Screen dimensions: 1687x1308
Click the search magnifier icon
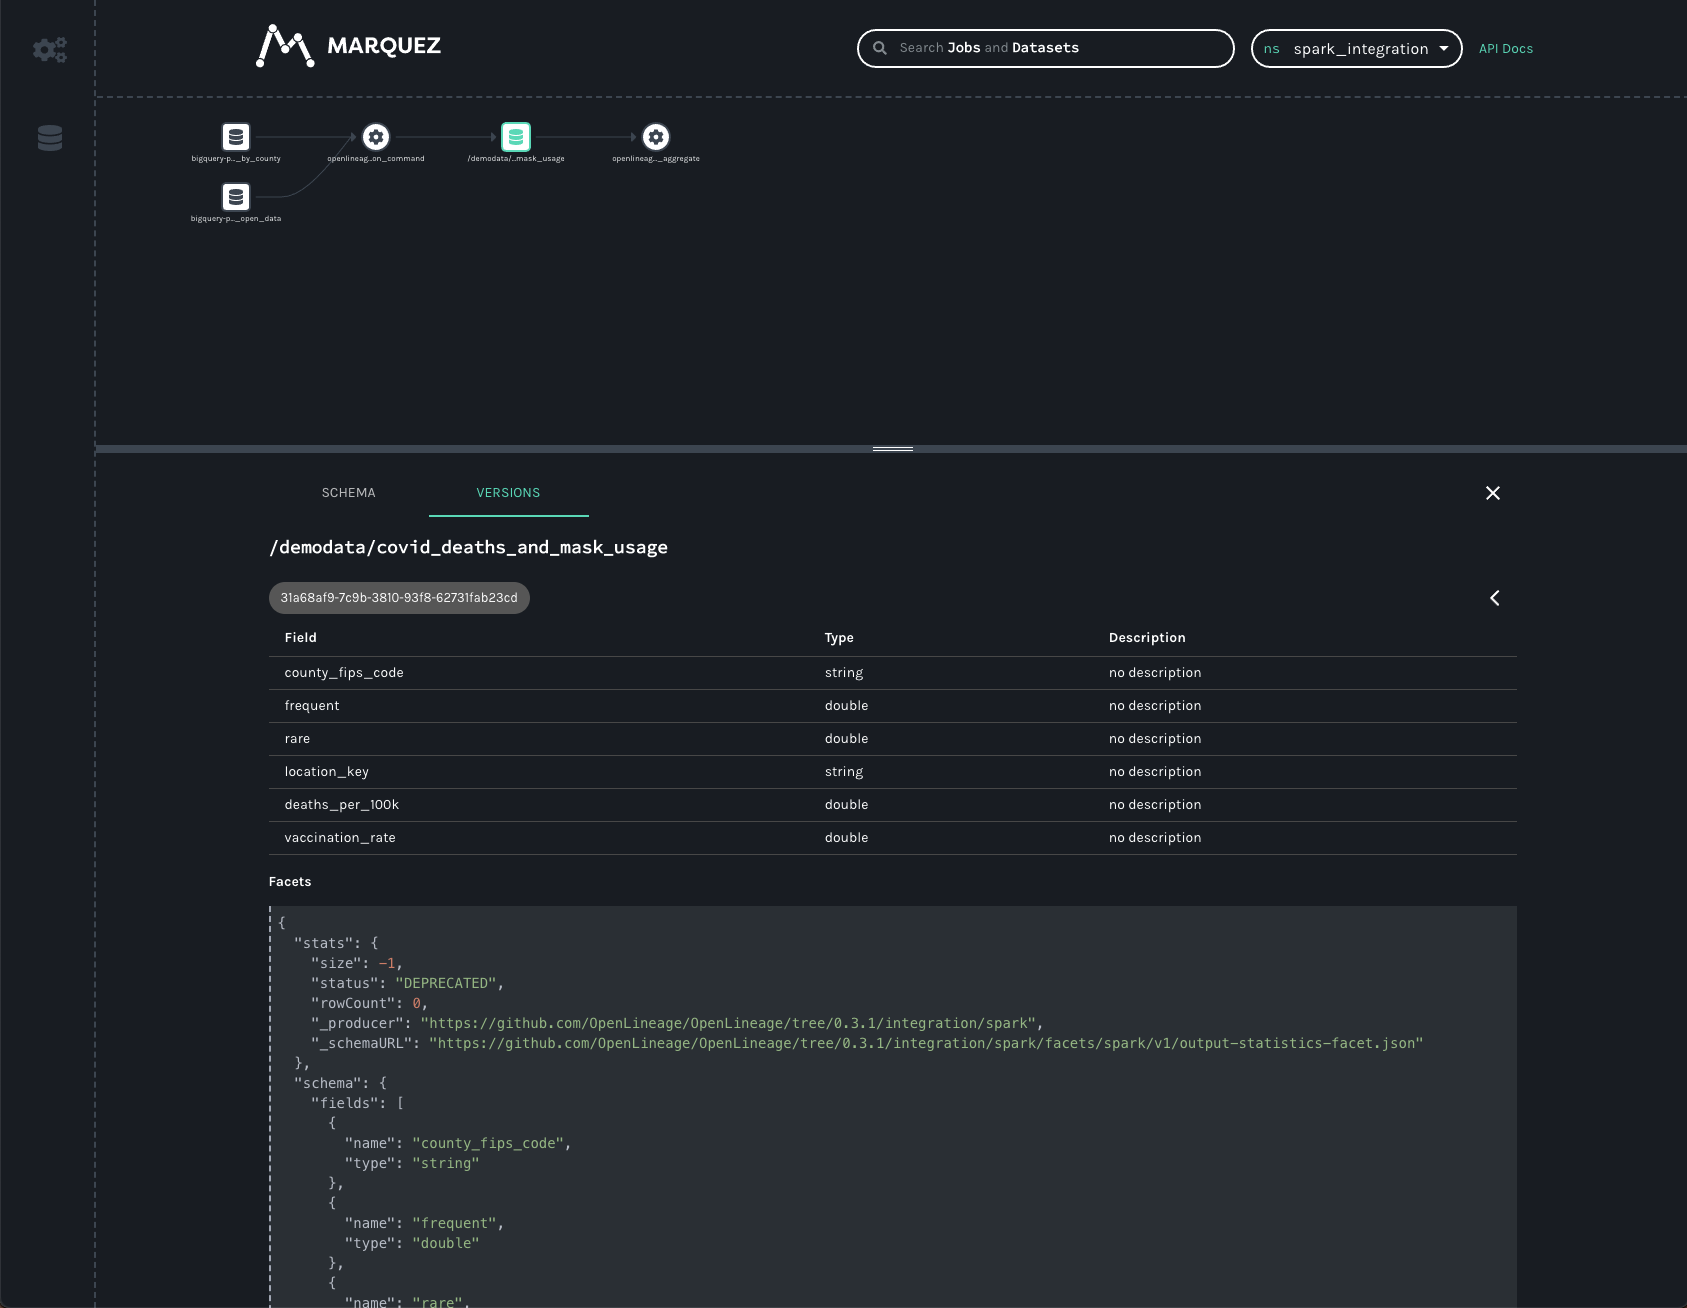coord(880,48)
